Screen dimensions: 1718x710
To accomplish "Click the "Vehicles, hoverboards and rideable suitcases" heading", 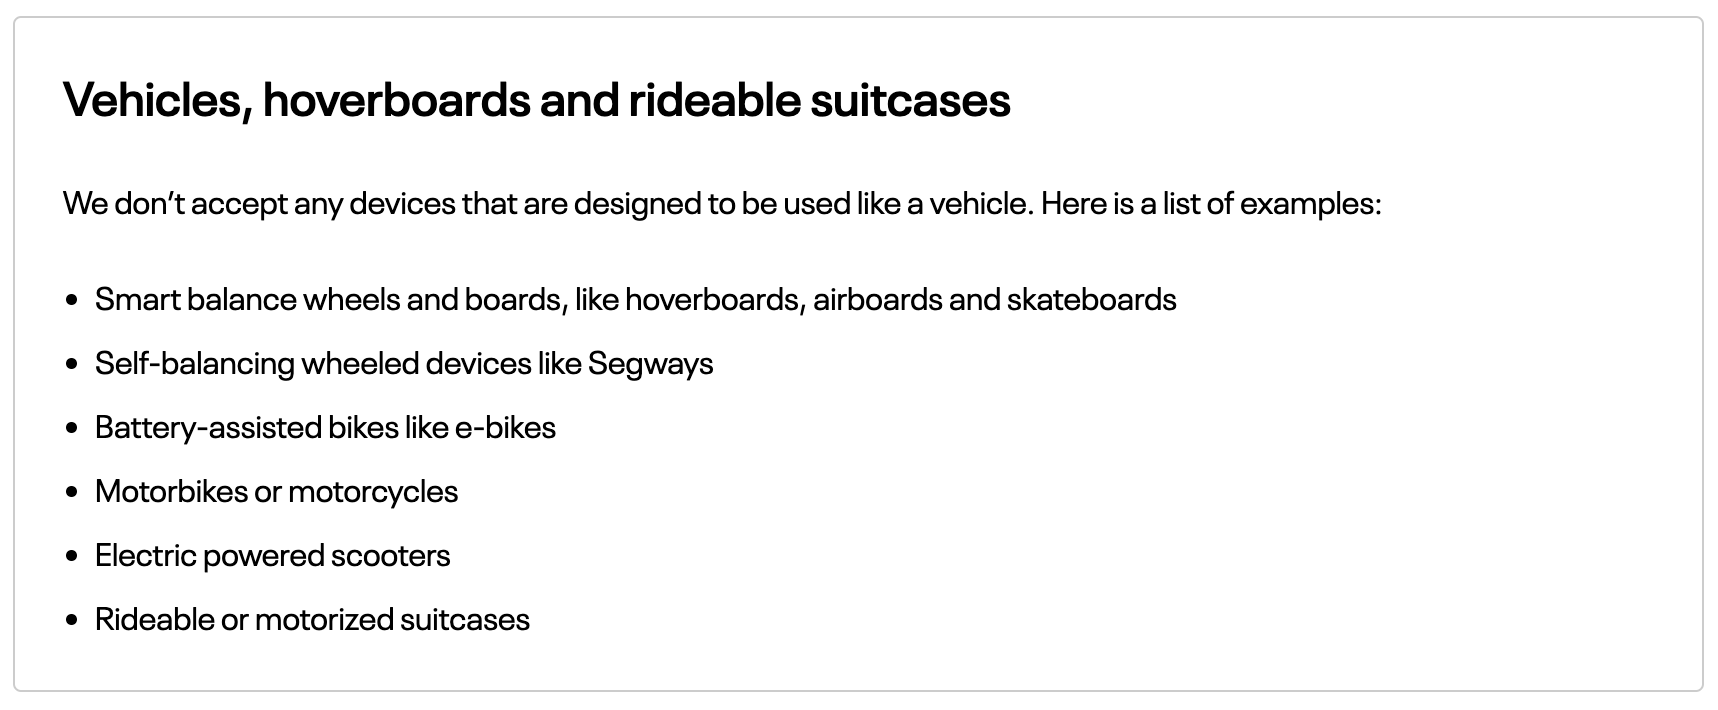I will (x=536, y=100).
